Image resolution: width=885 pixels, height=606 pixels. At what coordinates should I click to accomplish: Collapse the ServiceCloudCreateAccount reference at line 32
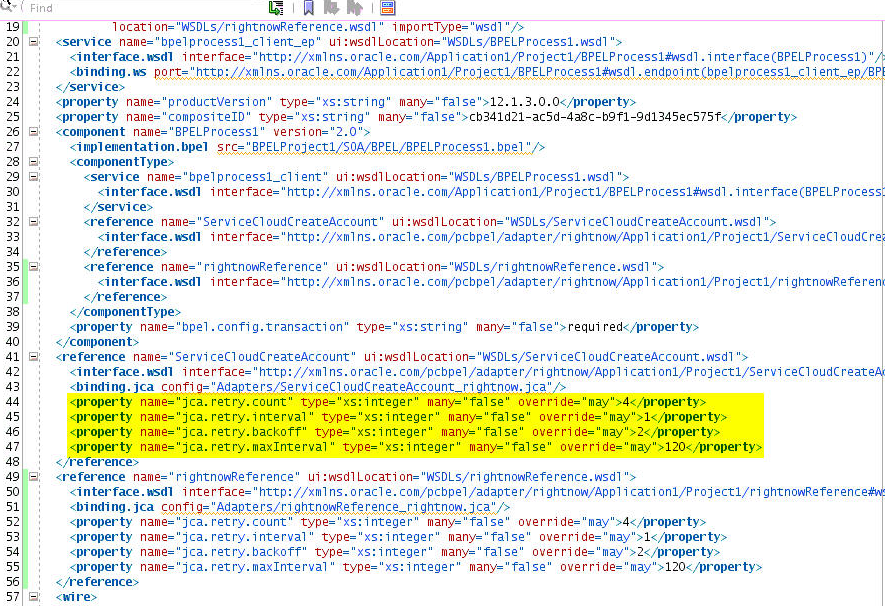[33, 221]
